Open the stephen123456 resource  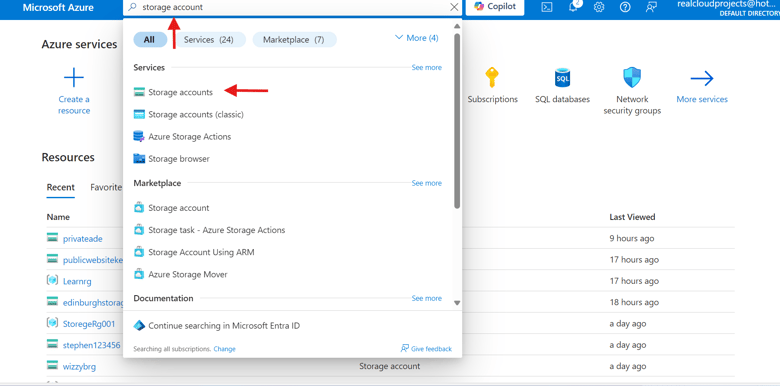click(x=92, y=345)
